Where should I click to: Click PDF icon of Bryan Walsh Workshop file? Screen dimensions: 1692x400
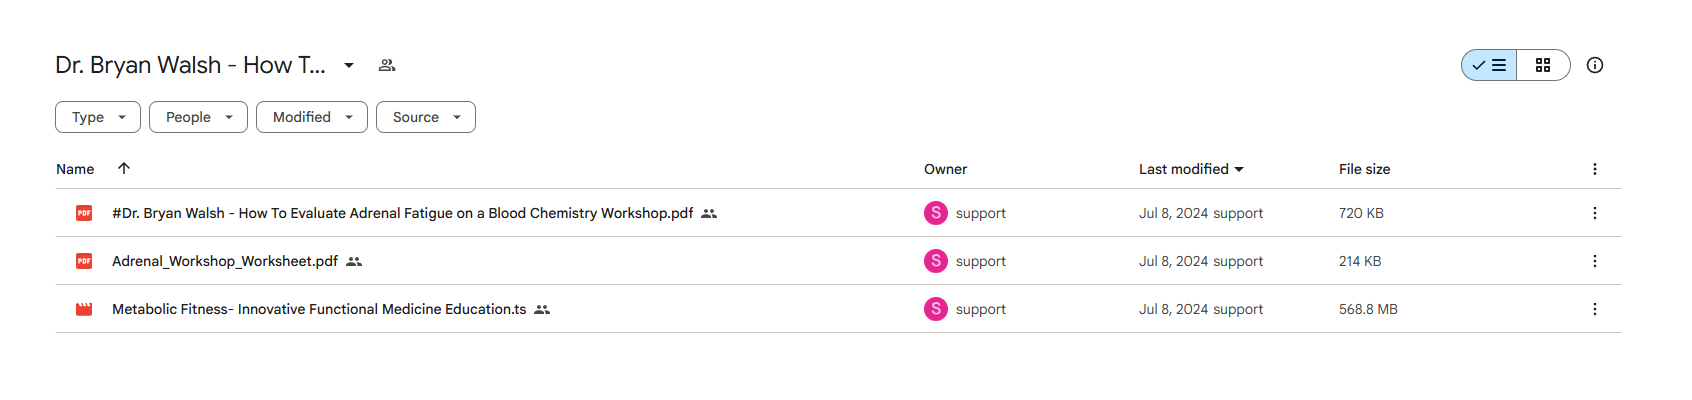(x=84, y=213)
